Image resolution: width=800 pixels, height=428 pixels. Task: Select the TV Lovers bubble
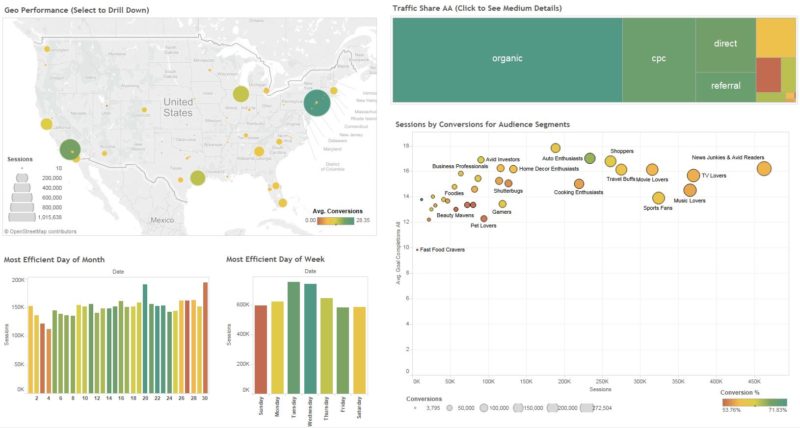(x=693, y=176)
